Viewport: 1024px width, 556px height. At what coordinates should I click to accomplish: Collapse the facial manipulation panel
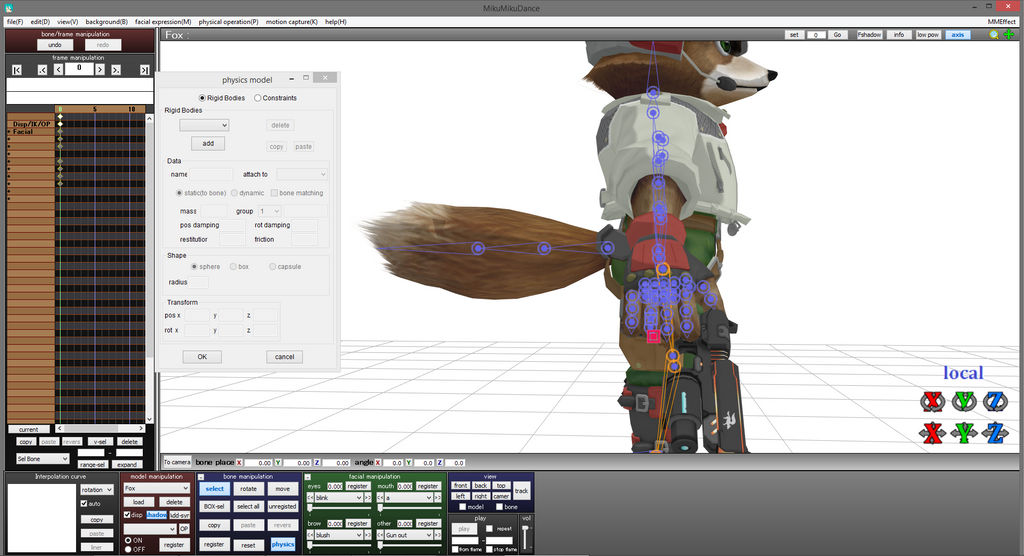point(308,477)
